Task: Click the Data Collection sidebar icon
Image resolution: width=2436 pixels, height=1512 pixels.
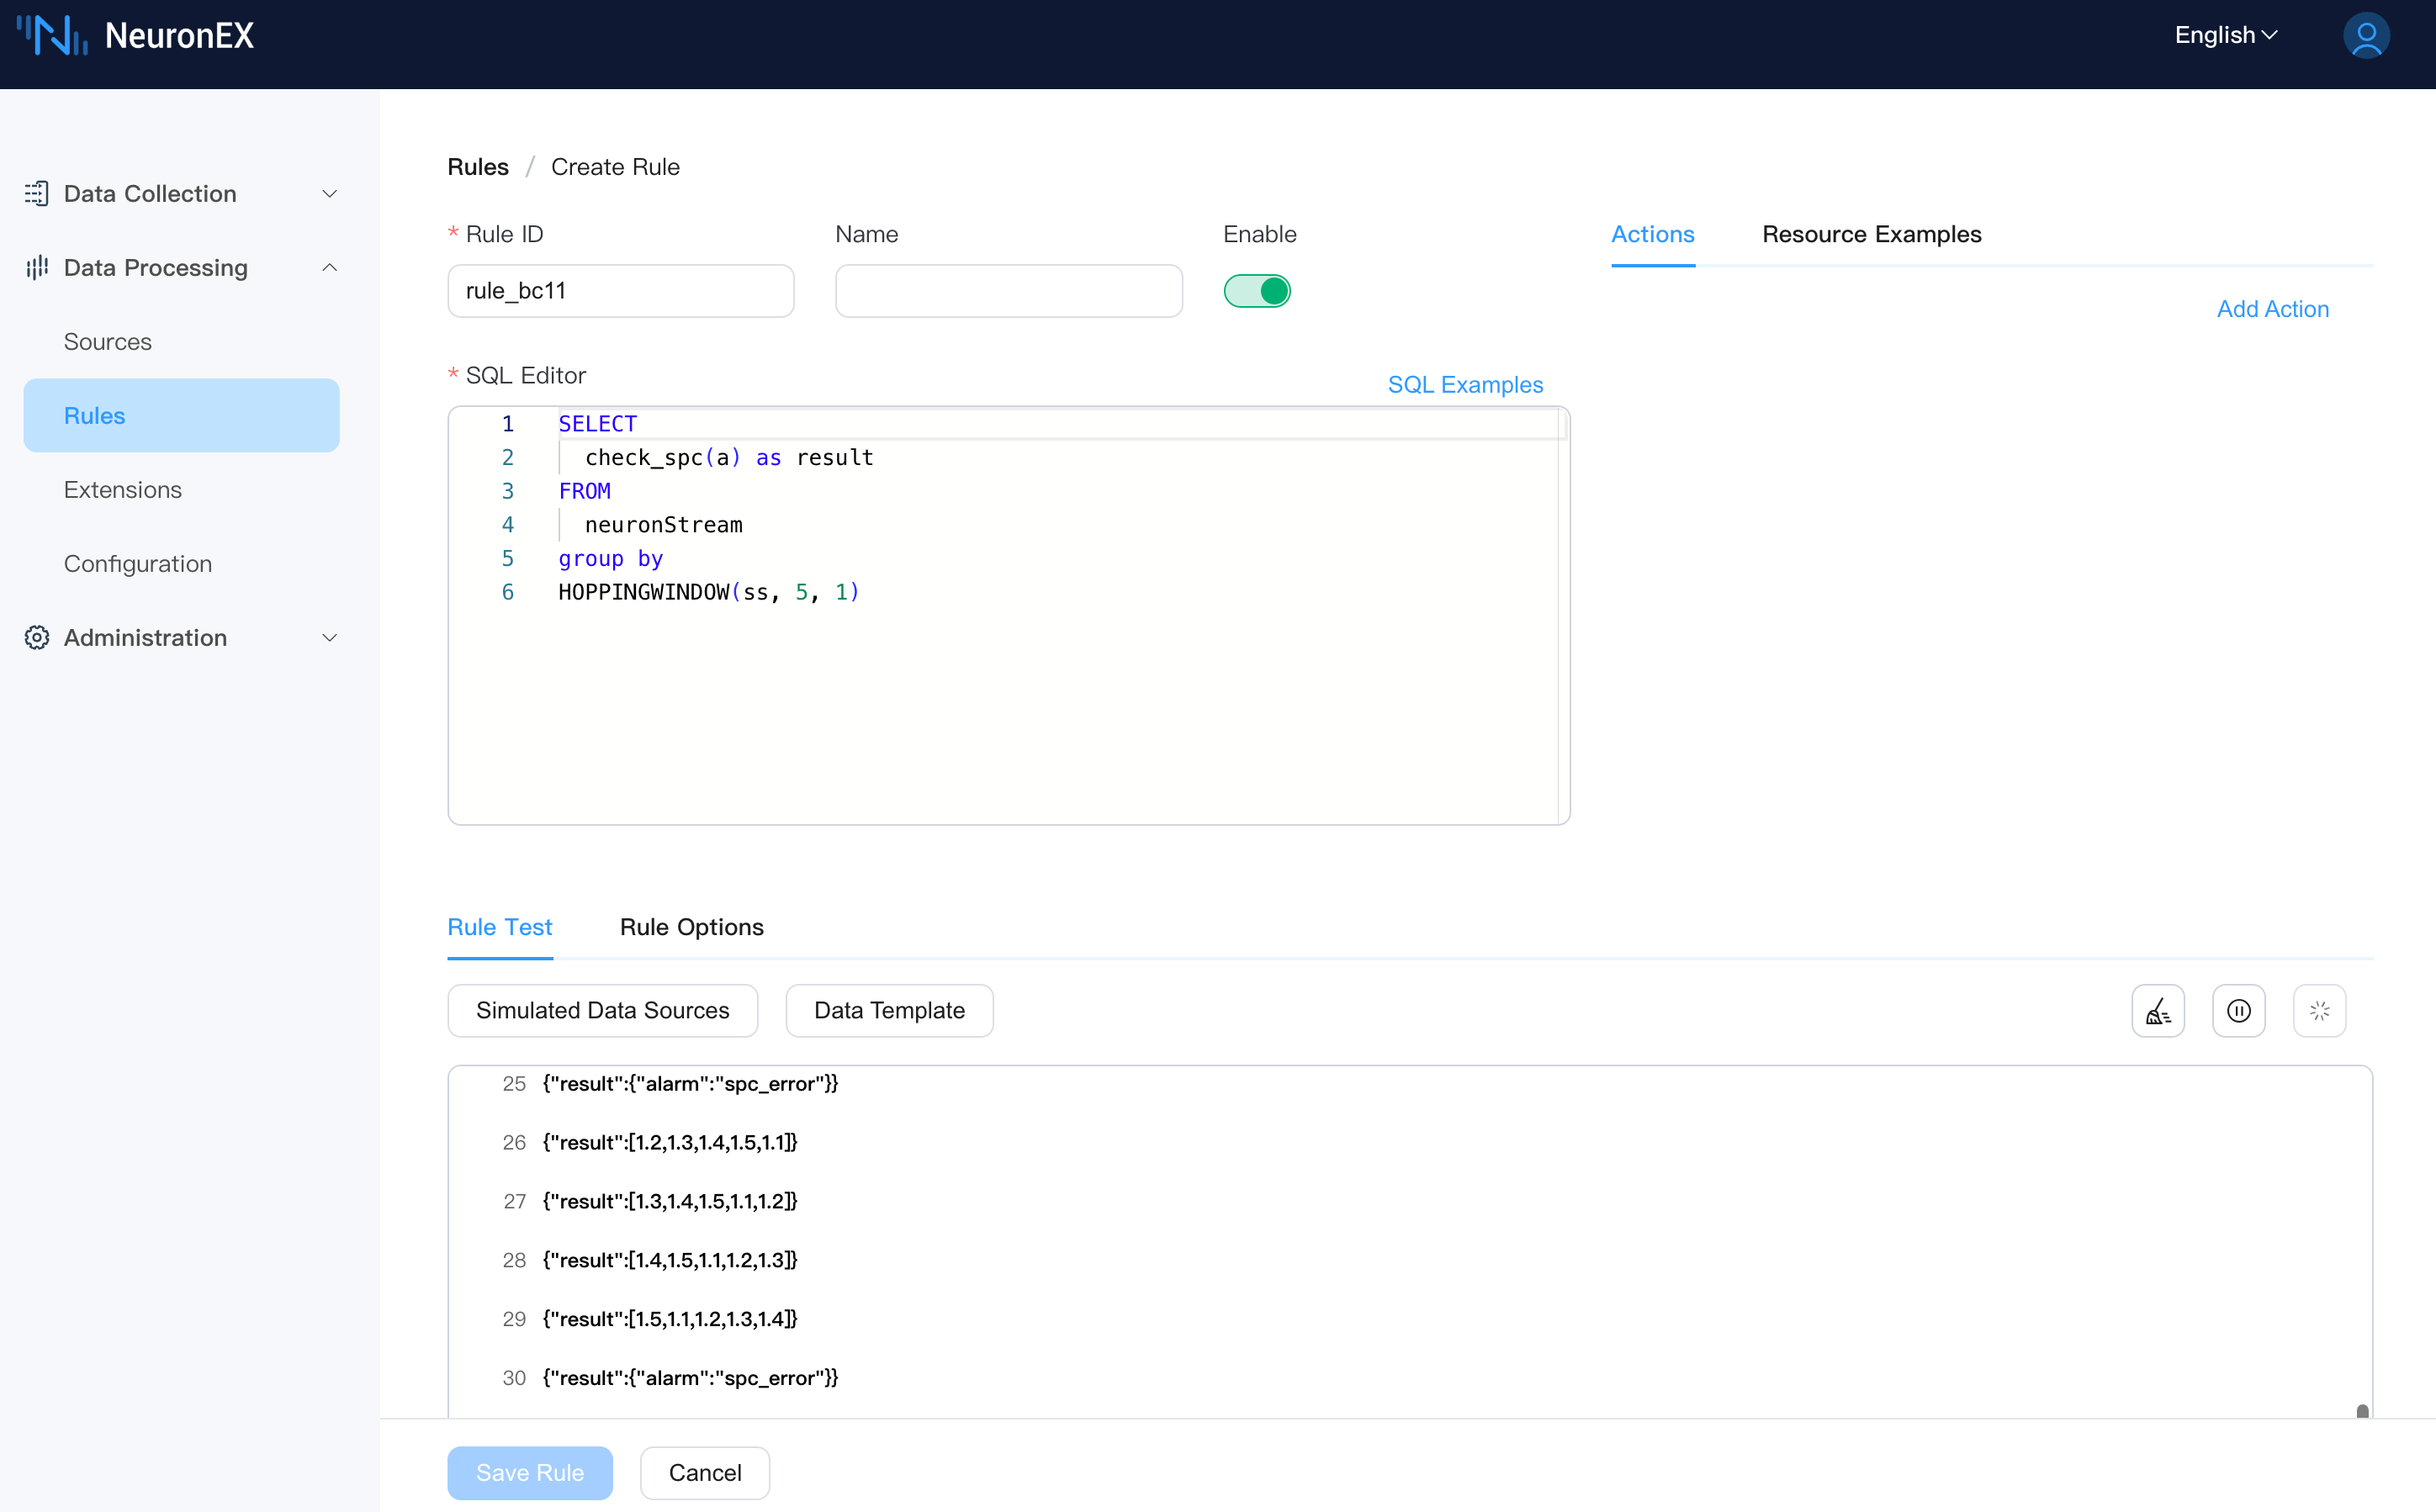Action: point(37,193)
